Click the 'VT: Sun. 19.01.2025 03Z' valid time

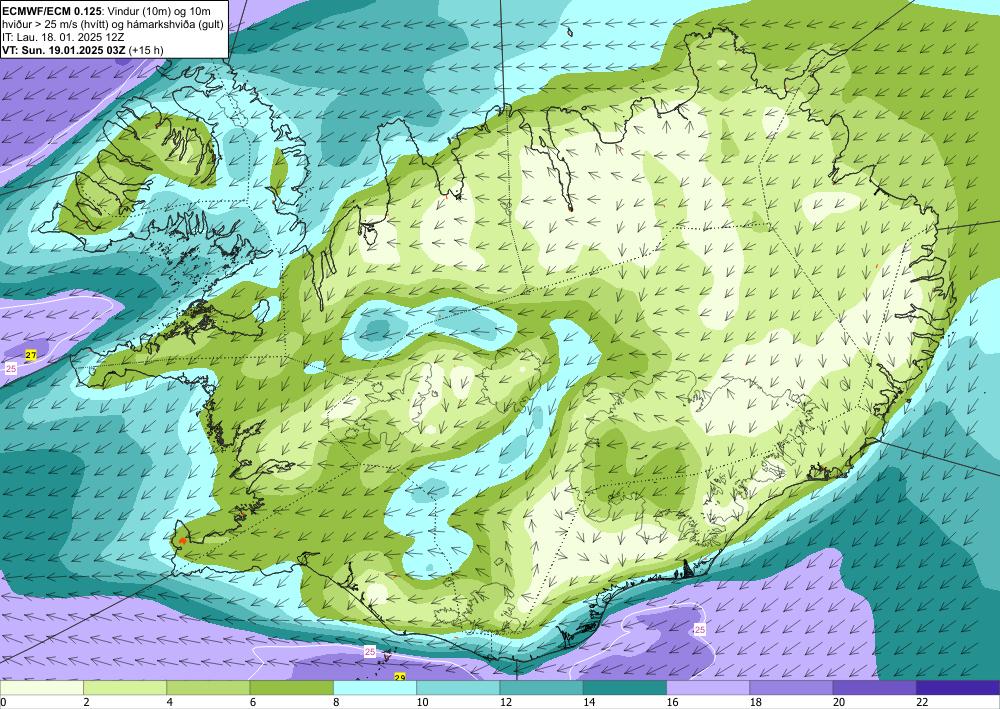tap(64, 50)
